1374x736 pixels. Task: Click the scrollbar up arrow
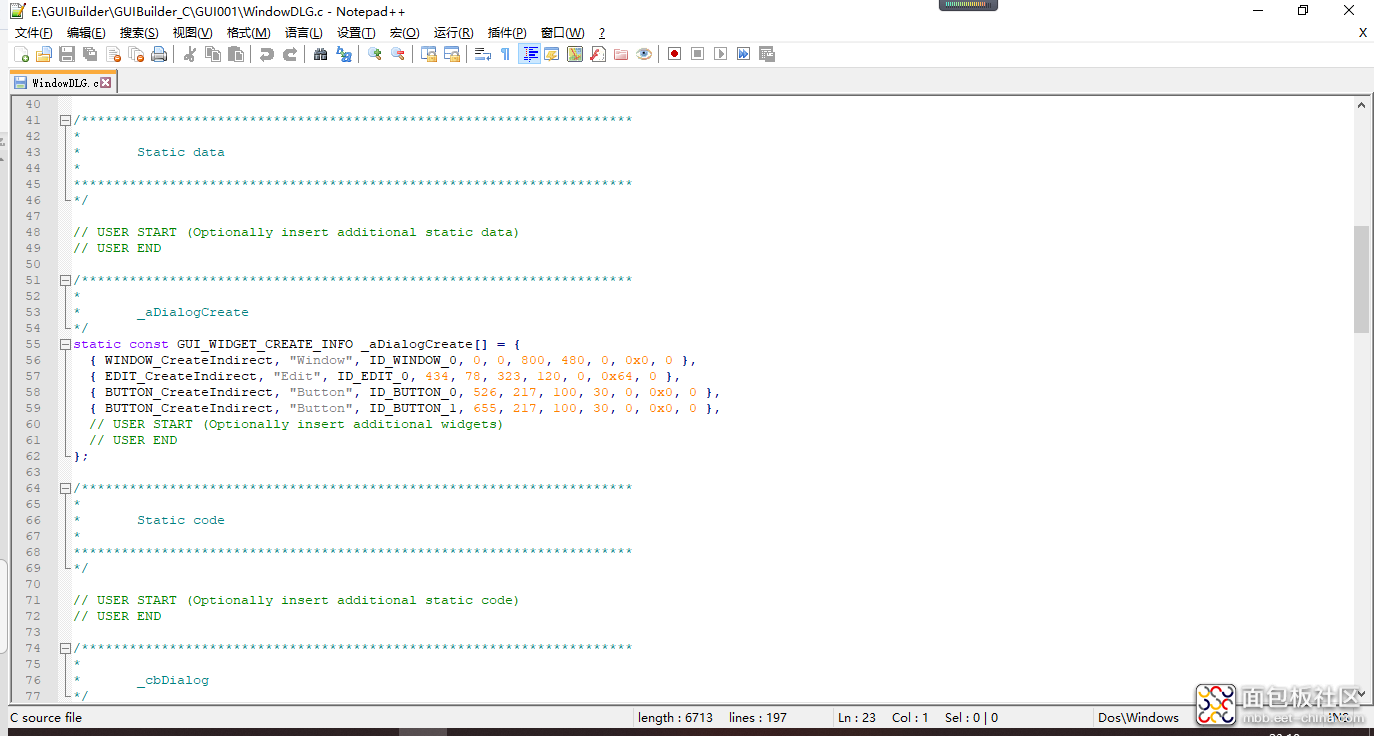pos(1361,104)
